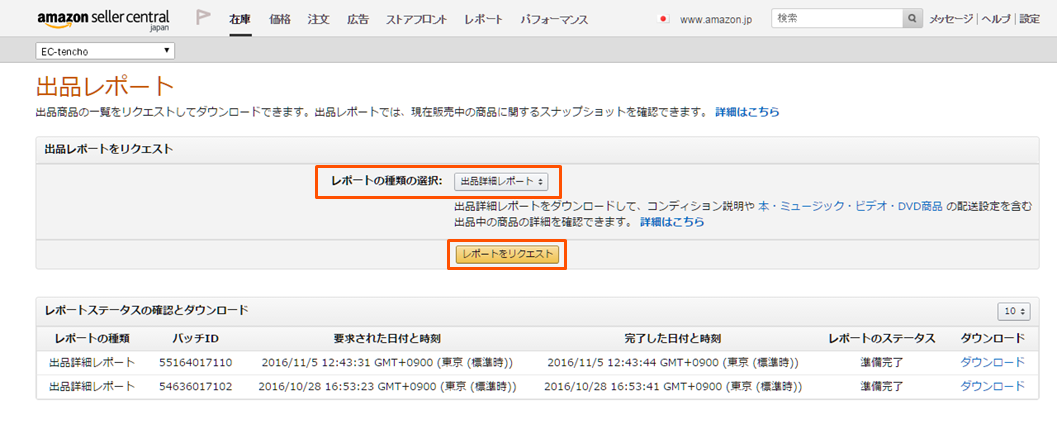Open メッセージ link
The width and height of the screenshot is (1057, 429).
[x=951, y=19]
